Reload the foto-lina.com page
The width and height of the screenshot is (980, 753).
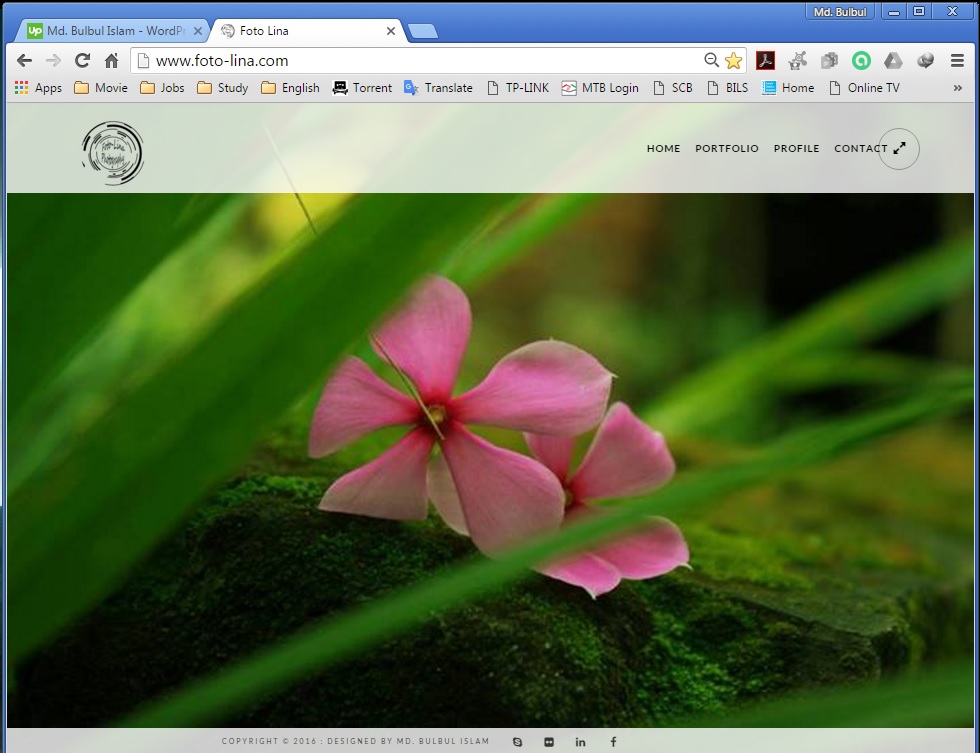pyautogui.click(x=82, y=61)
